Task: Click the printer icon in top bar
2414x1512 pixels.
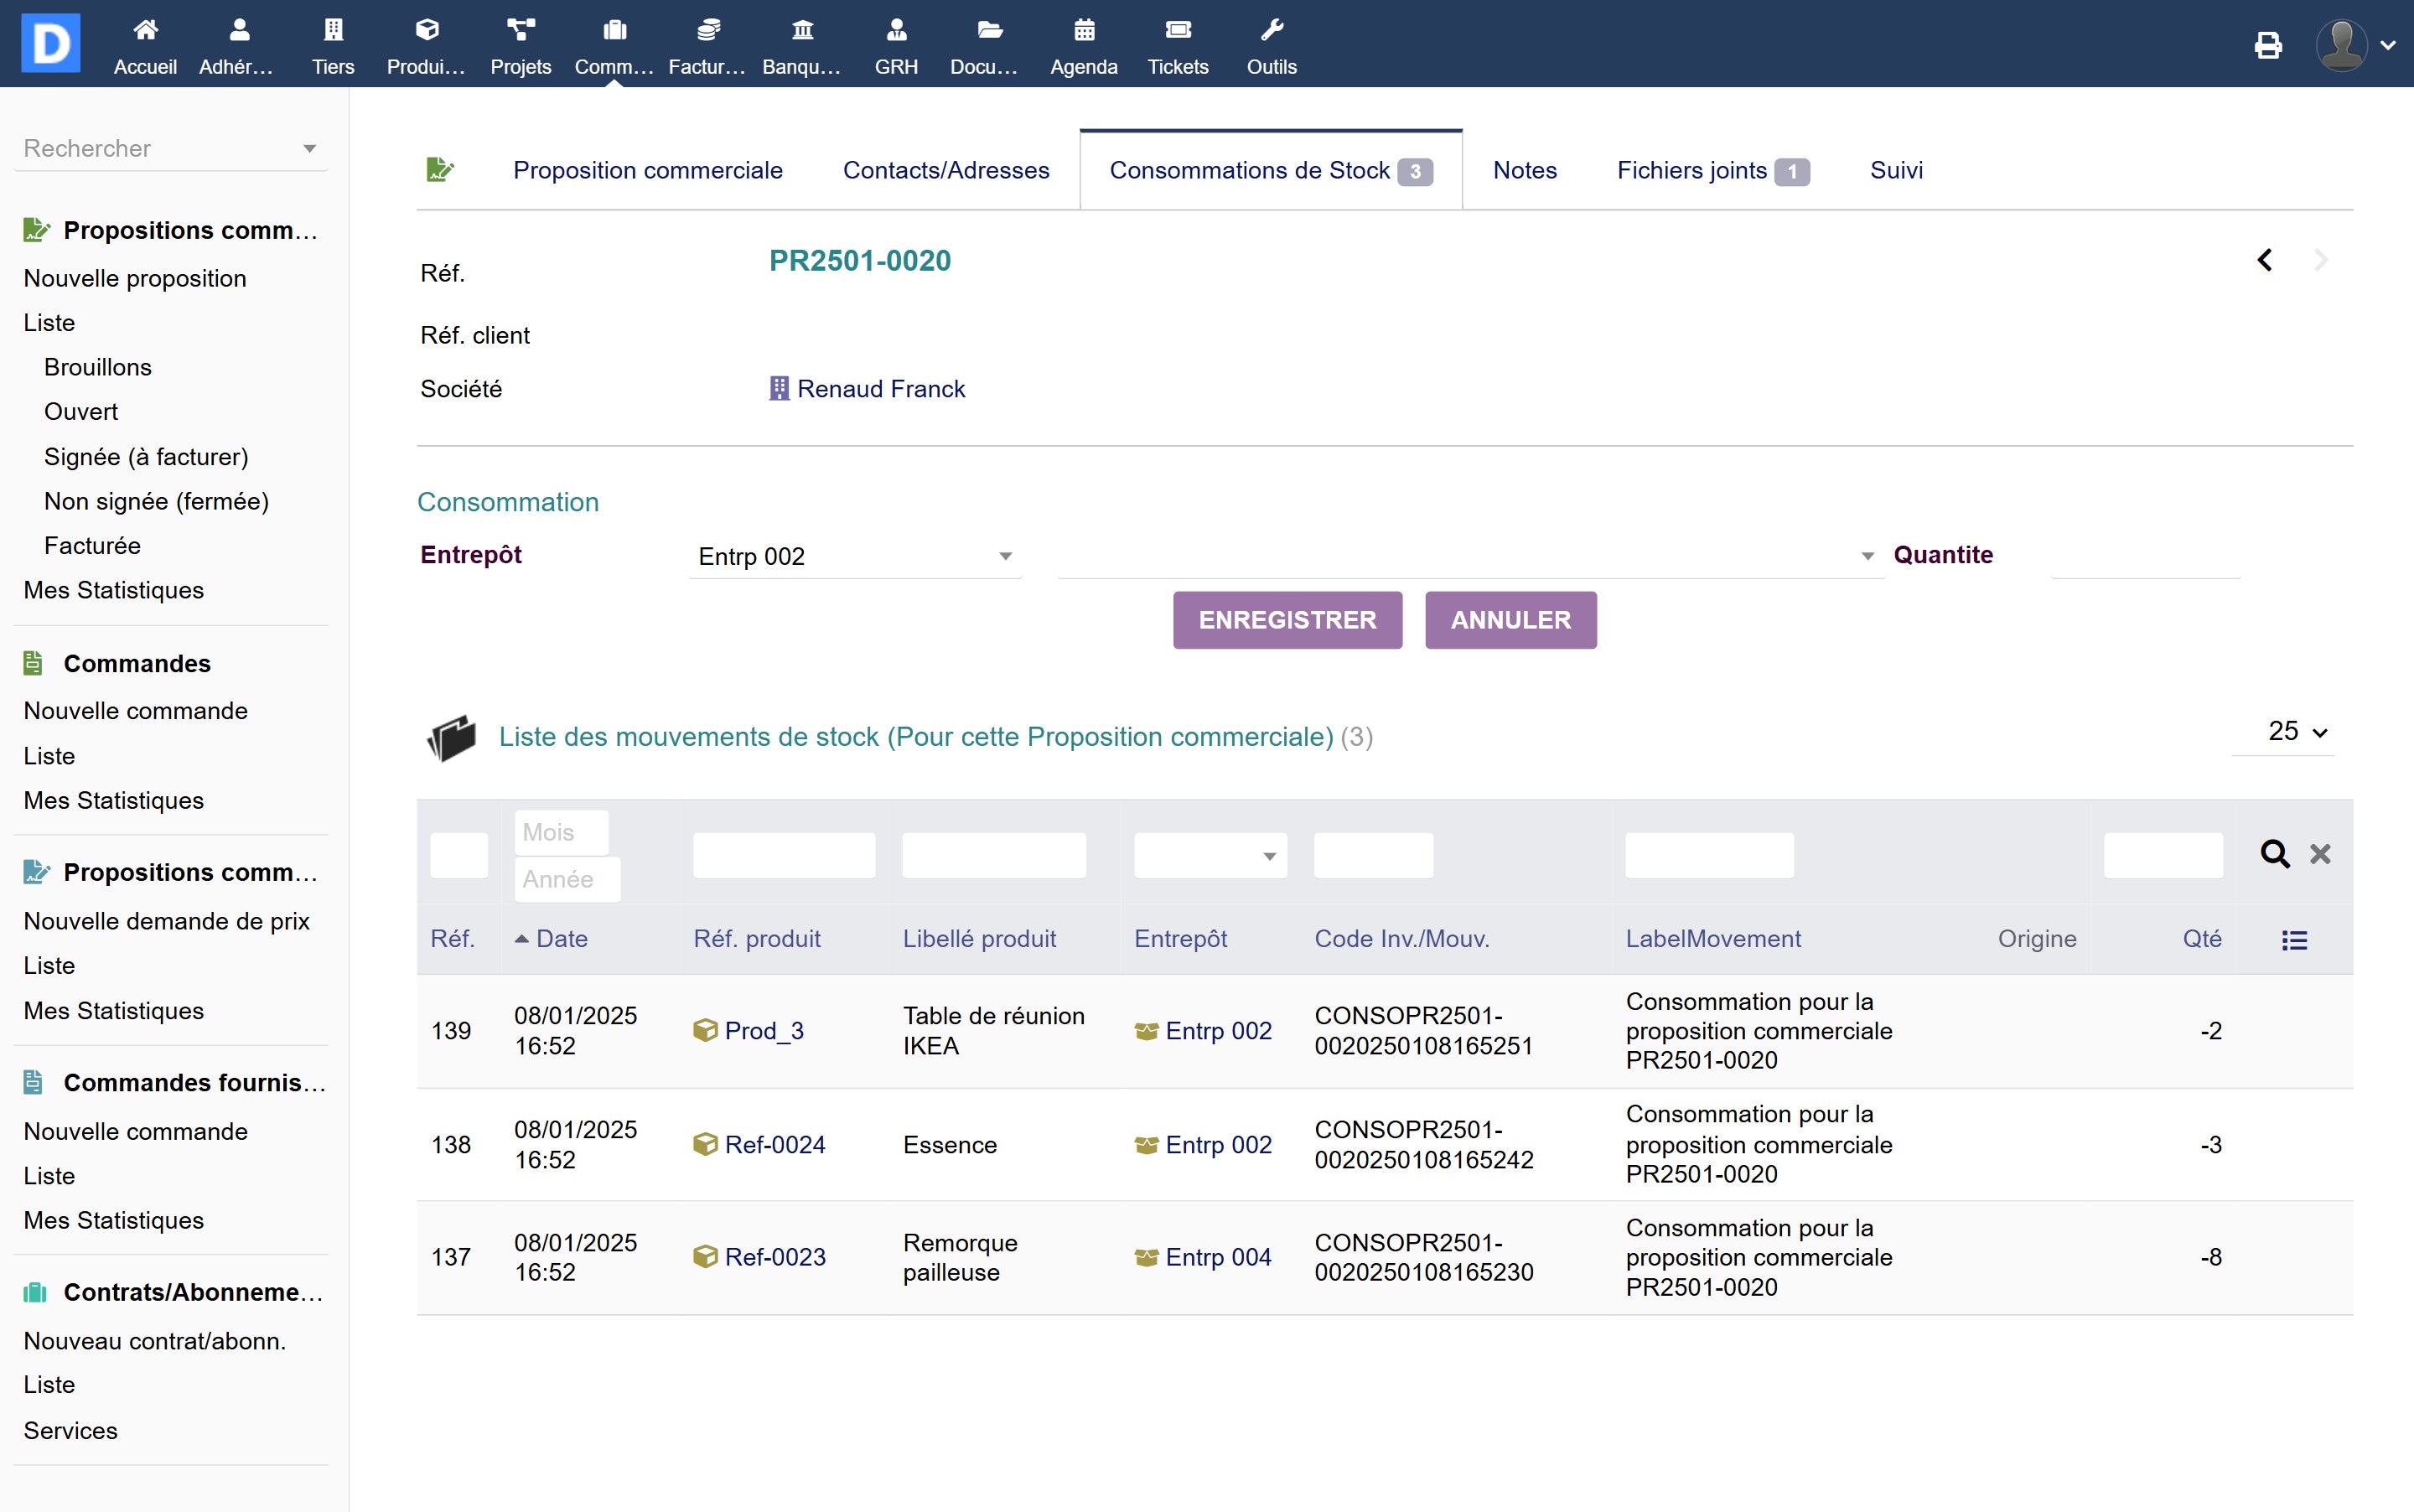Action: 2268,45
